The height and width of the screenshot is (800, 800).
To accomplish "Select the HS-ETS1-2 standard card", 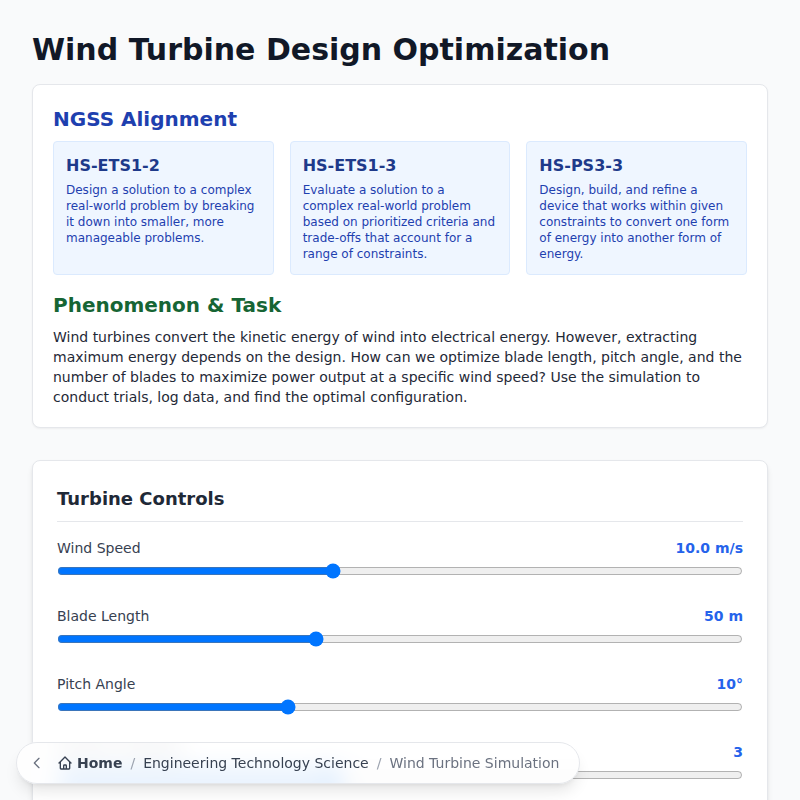I will 163,207.
